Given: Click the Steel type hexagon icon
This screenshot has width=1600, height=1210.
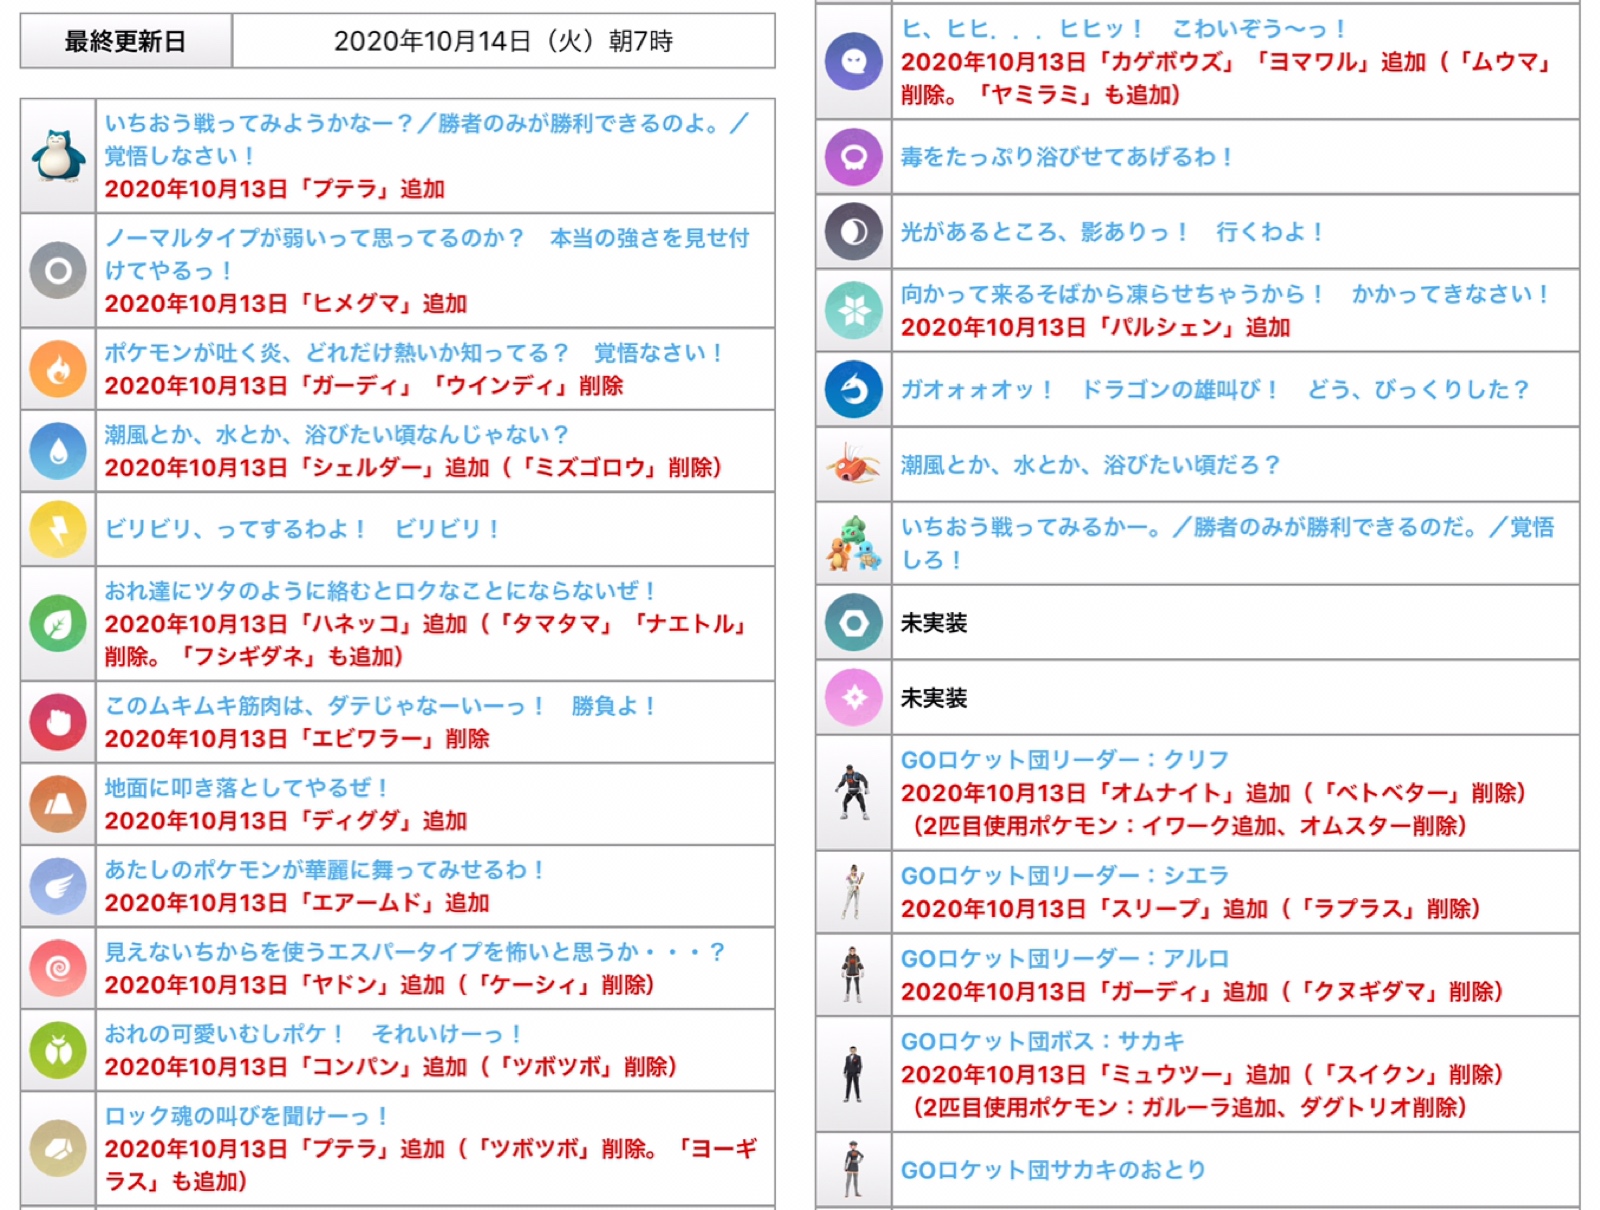Looking at the screenshot, I should coord(853,623).
